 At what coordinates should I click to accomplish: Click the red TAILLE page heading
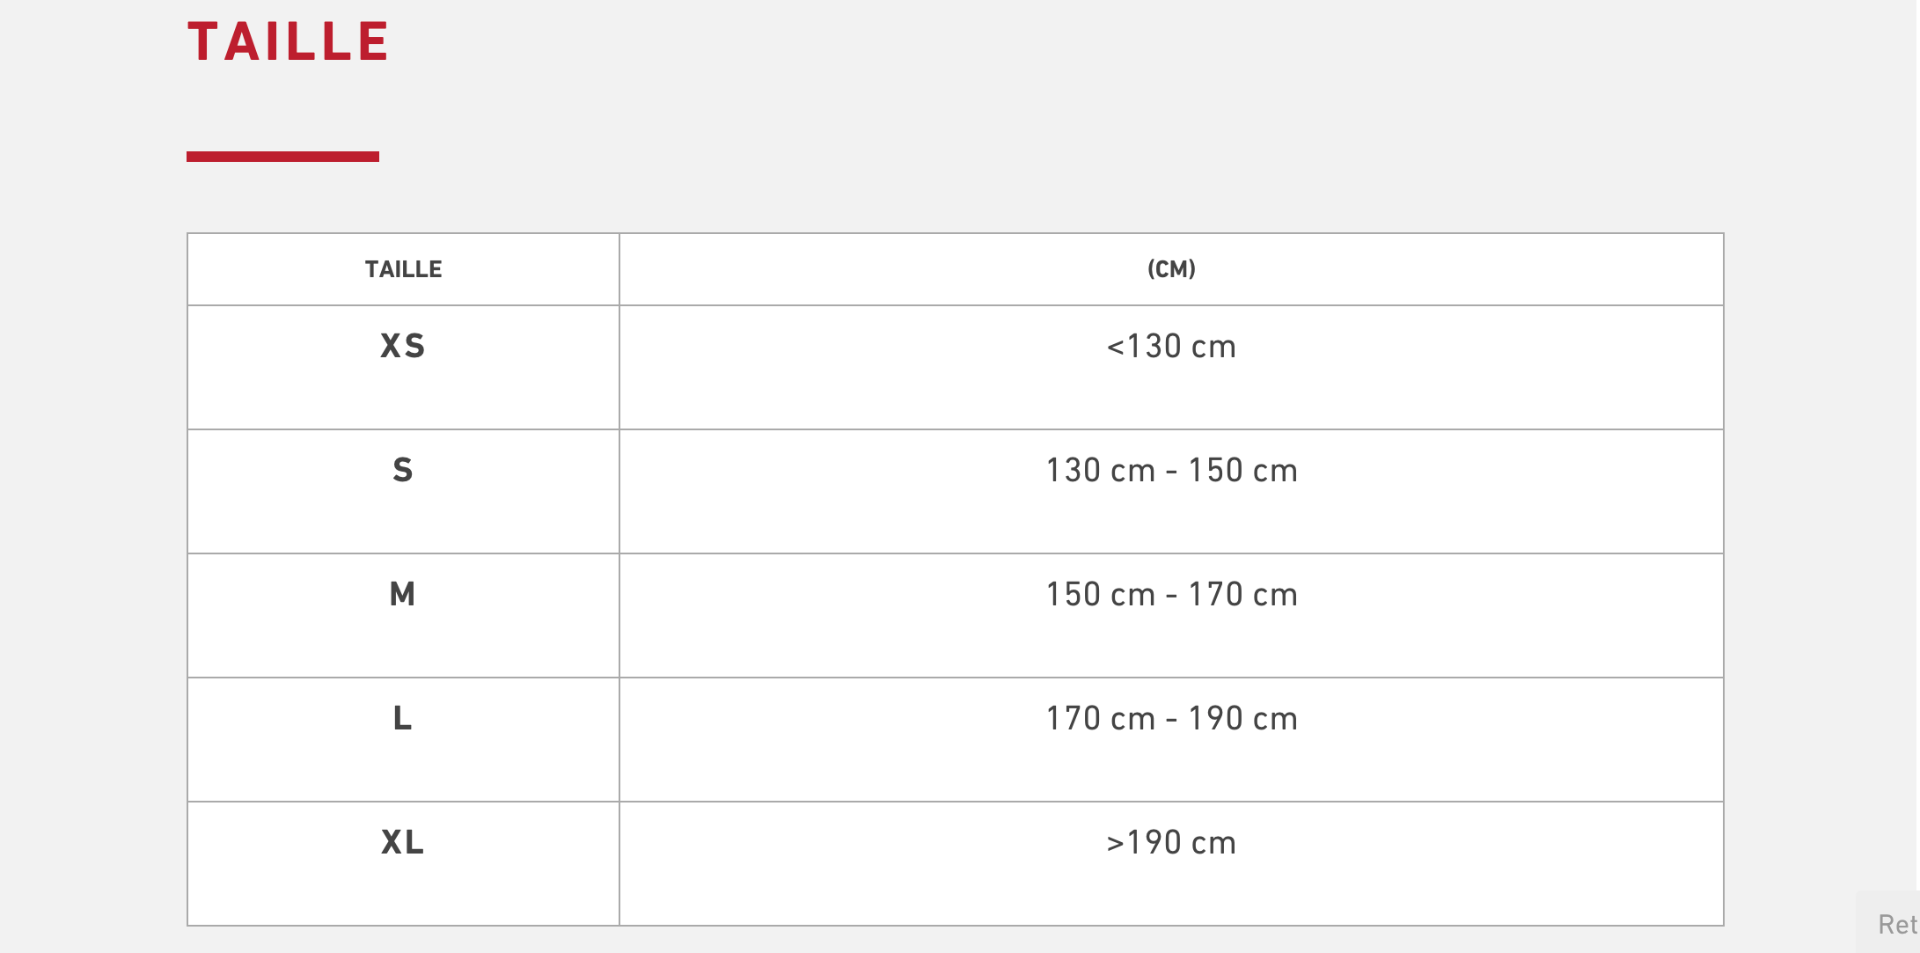288,43
